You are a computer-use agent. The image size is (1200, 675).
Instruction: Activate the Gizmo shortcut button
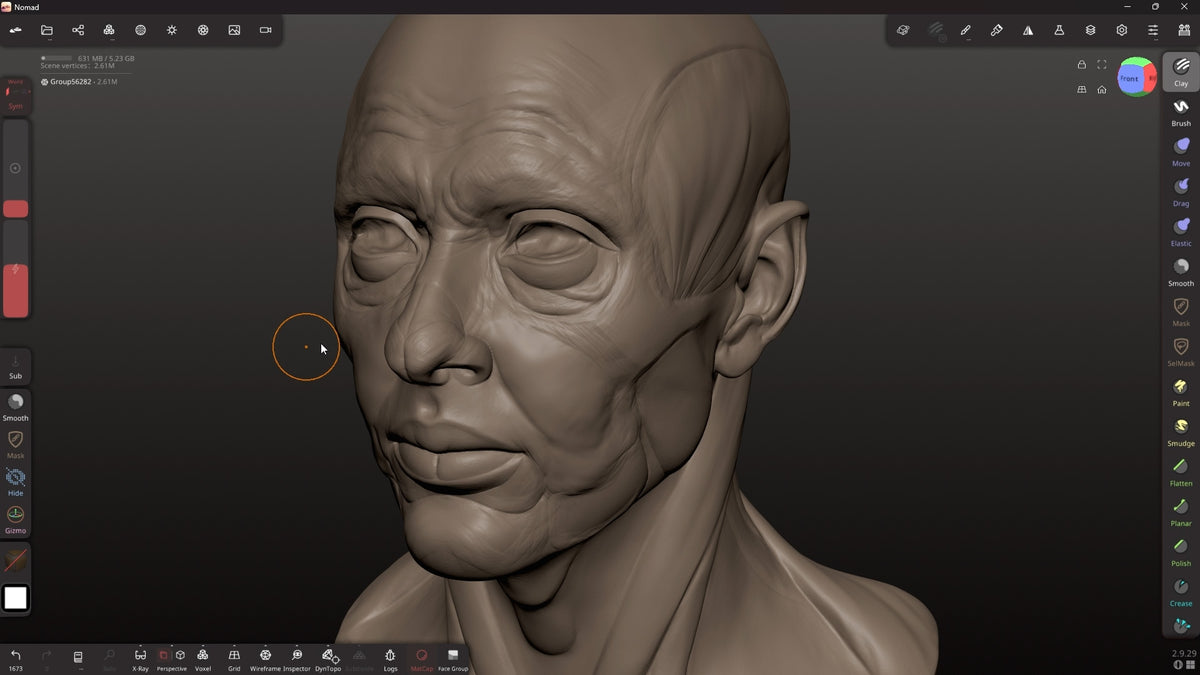click(x=15, y=519)
